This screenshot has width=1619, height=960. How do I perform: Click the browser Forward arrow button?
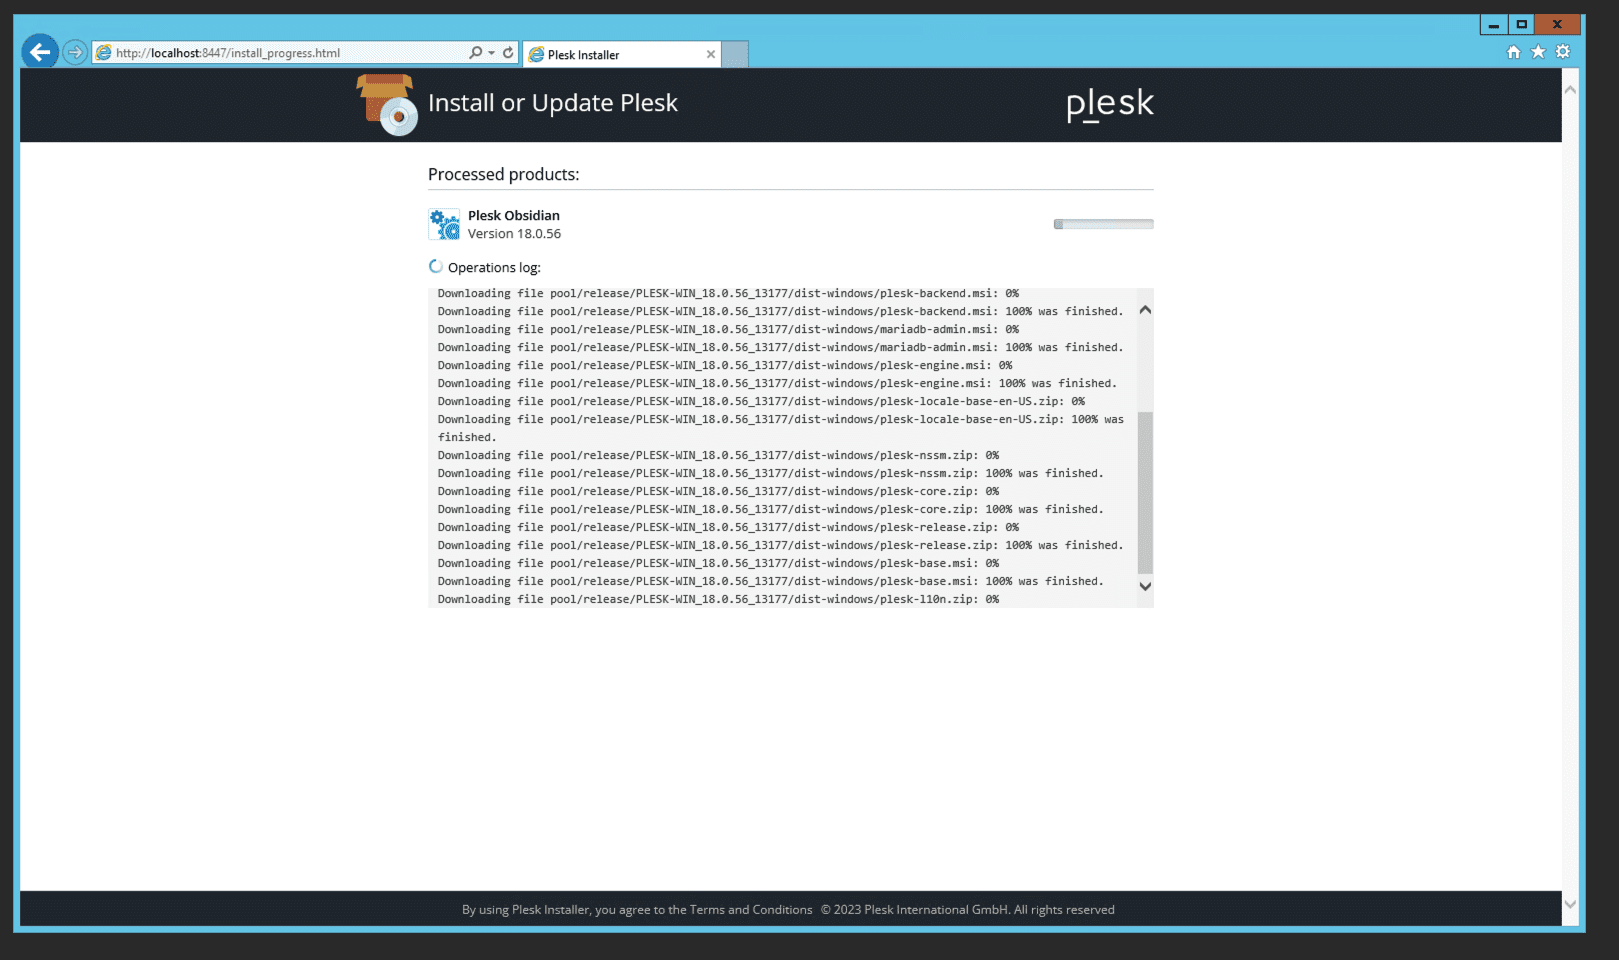click(75, 52)
